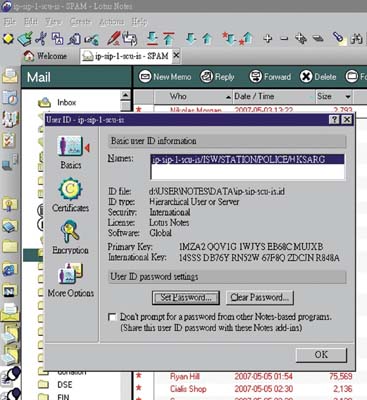Click the Clear Password button
Viewport: 367px width, 400px height.
click(260, 297)
